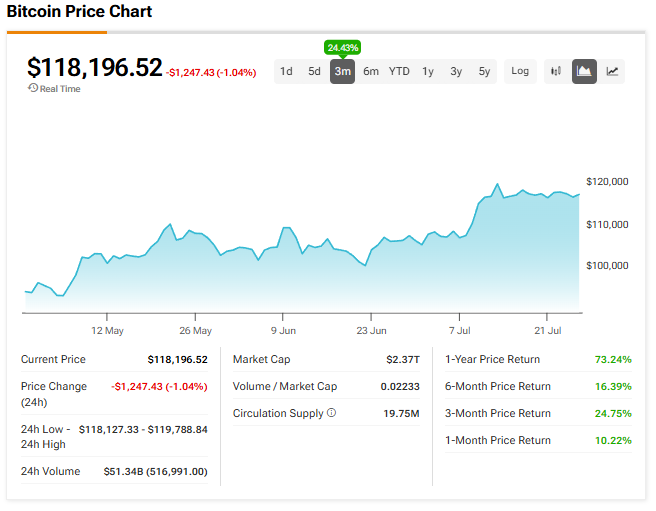Click the chart's July peak near $120,000

(498, 185)
